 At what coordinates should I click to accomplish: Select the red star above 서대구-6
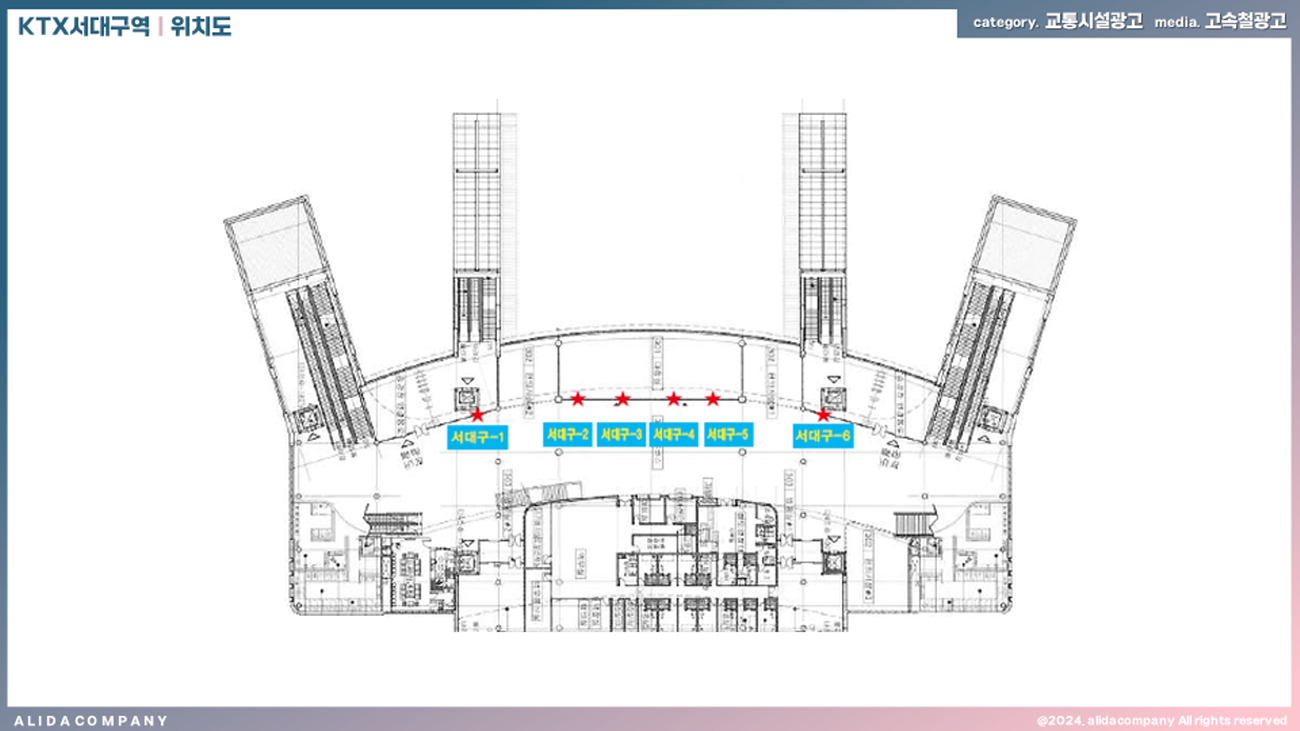point(823,414)
